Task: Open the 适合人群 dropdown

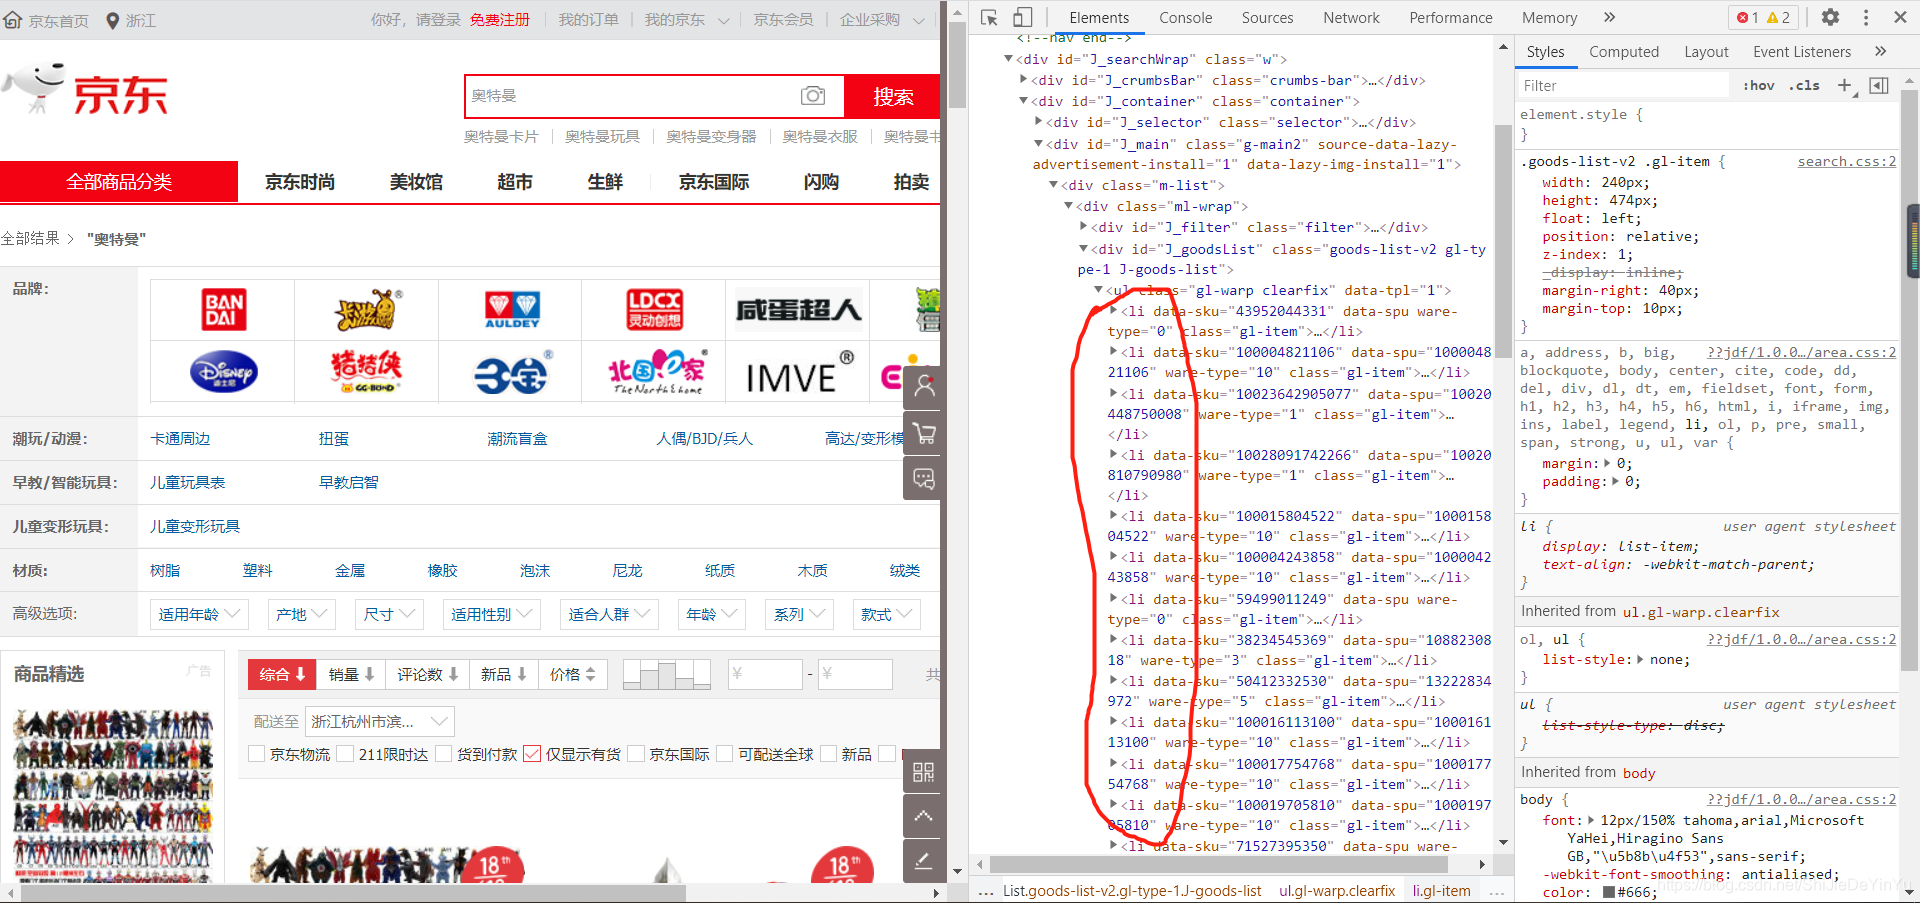Action: (609, 614)
